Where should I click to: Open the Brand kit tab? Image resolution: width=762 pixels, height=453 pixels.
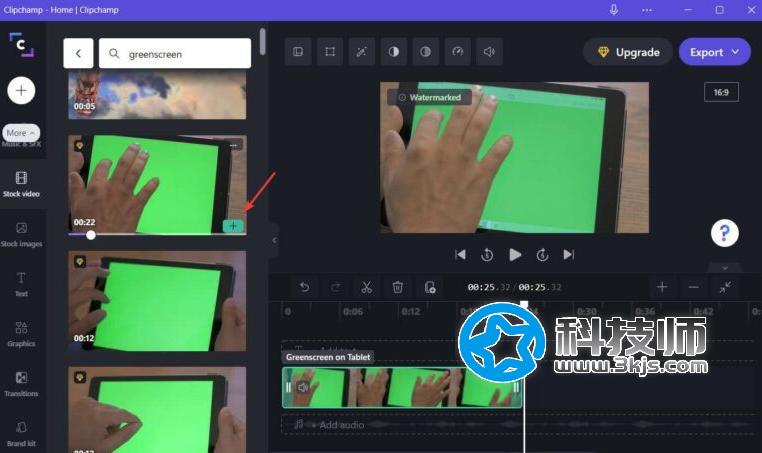click(21, 434)
